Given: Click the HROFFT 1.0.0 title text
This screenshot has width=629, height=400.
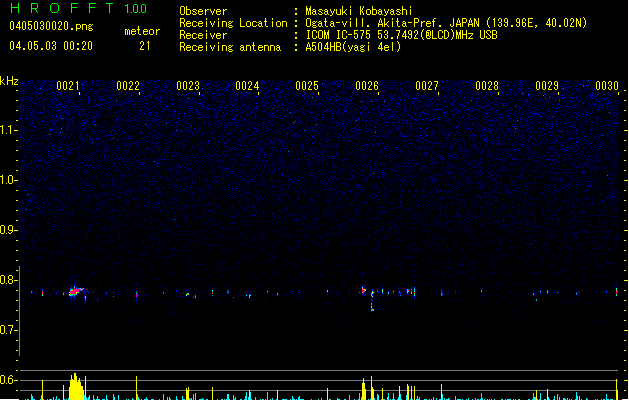Looking at the screenshot, I should 79,8.
